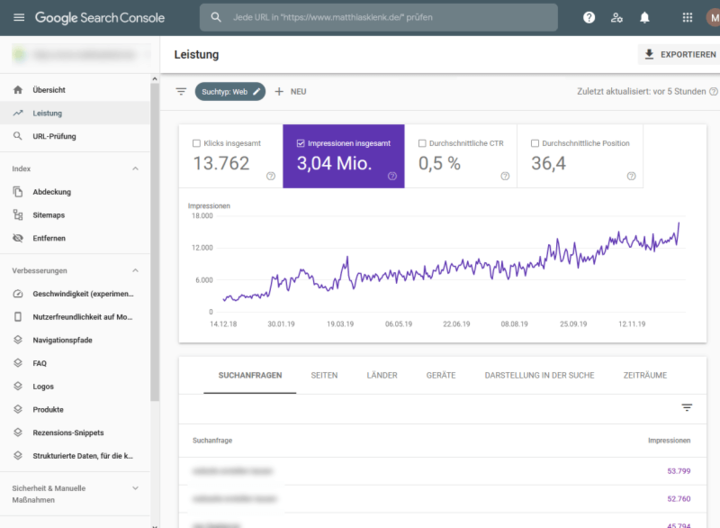720x528 pixels.
Task: Click the Exportieren button
Action: pyautogui.click(x=678, y=54)
